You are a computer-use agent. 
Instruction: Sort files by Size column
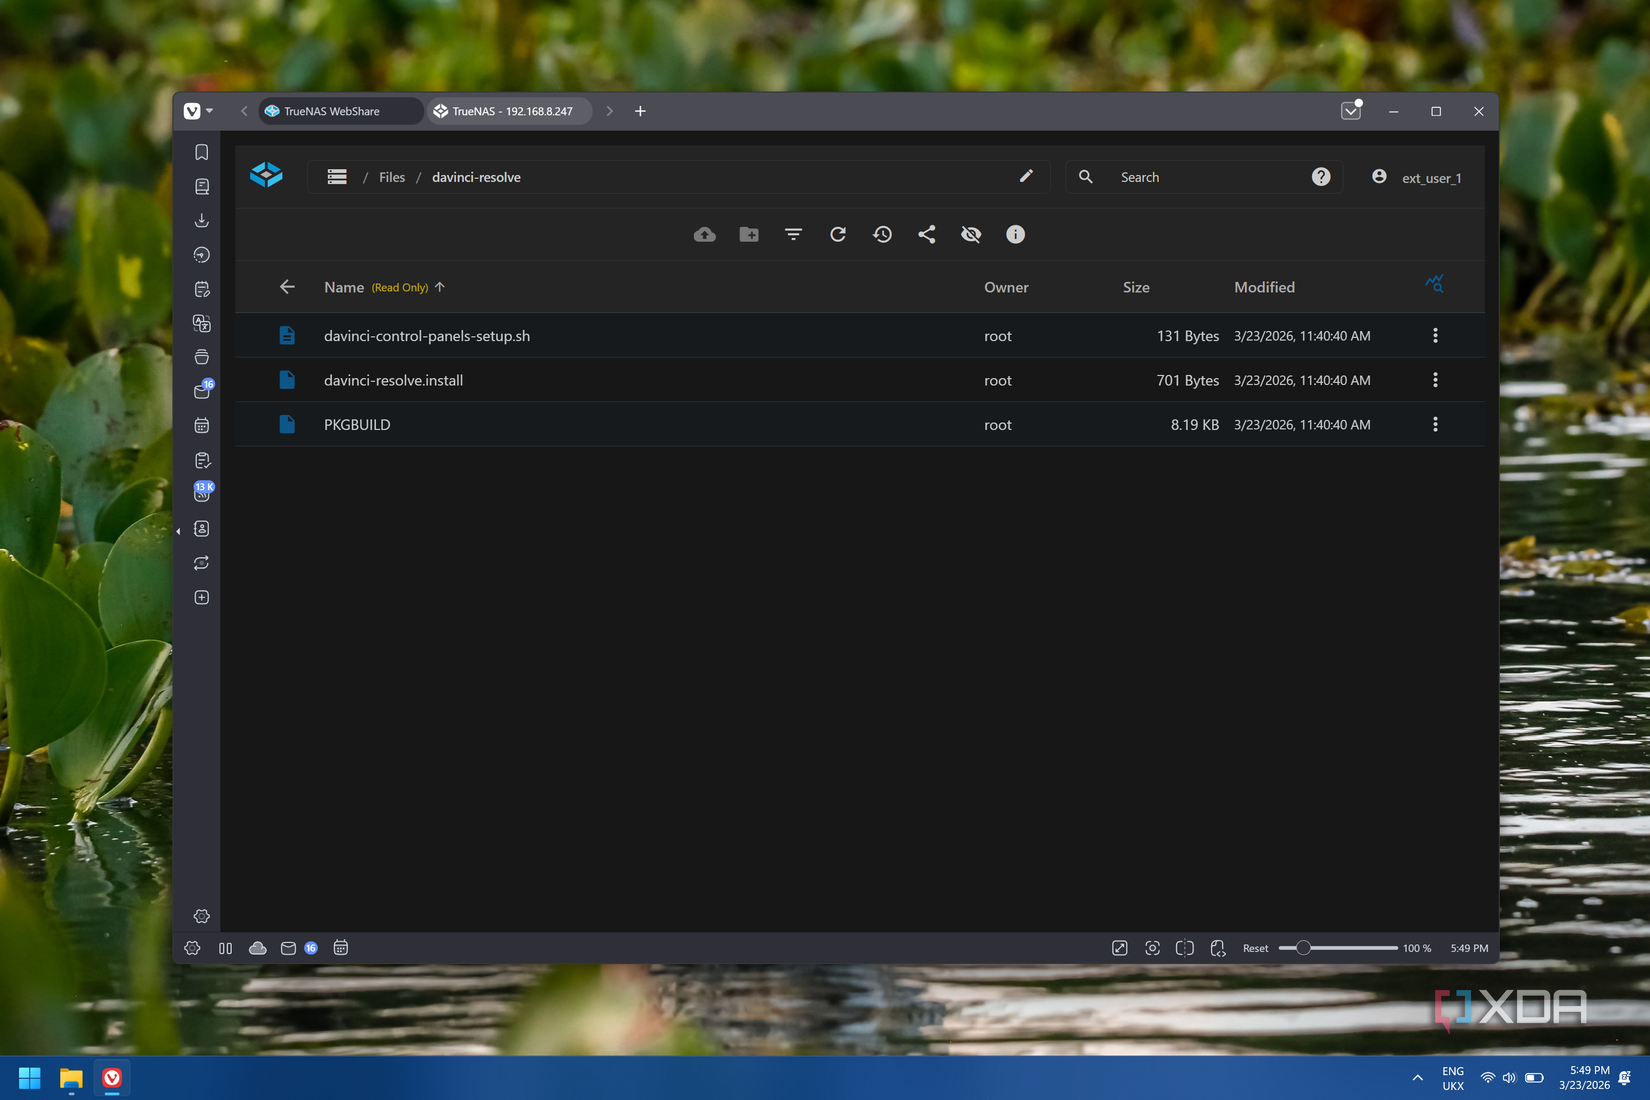[x=1136, y=287]
